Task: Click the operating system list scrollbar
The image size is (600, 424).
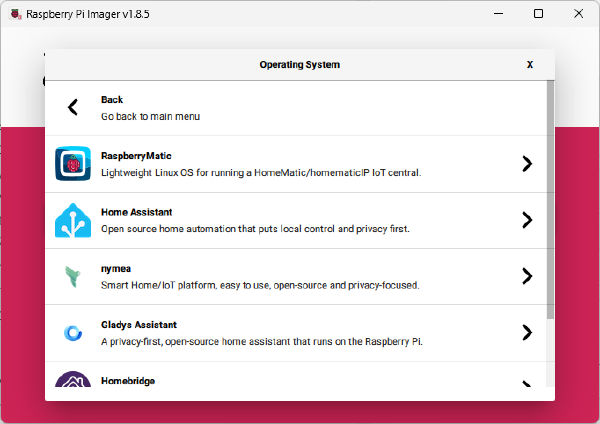Action: [549, 200]
